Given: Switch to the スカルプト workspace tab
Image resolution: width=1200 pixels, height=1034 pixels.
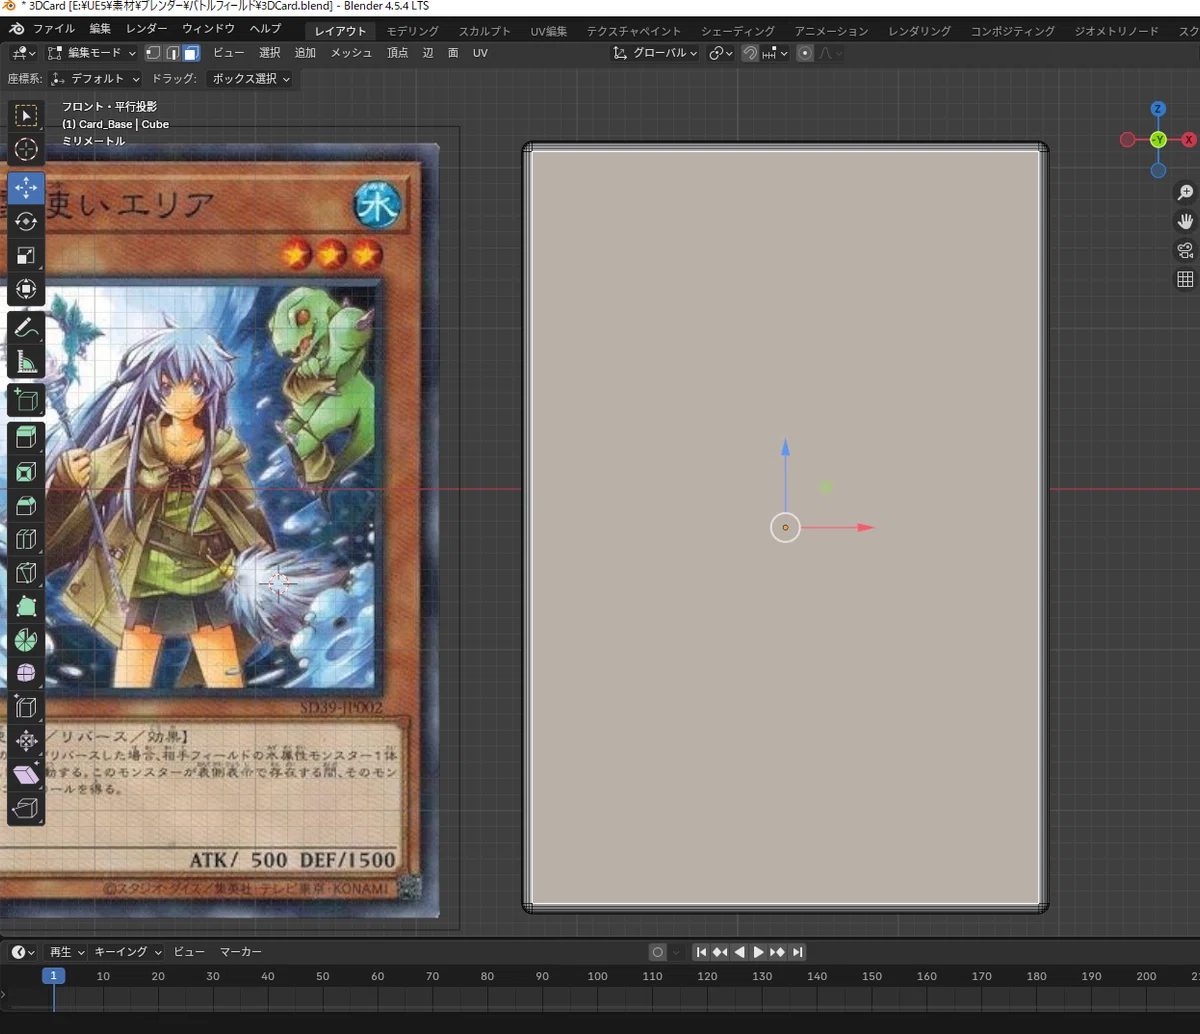Looking at the screenshot, I should point(485,31).
